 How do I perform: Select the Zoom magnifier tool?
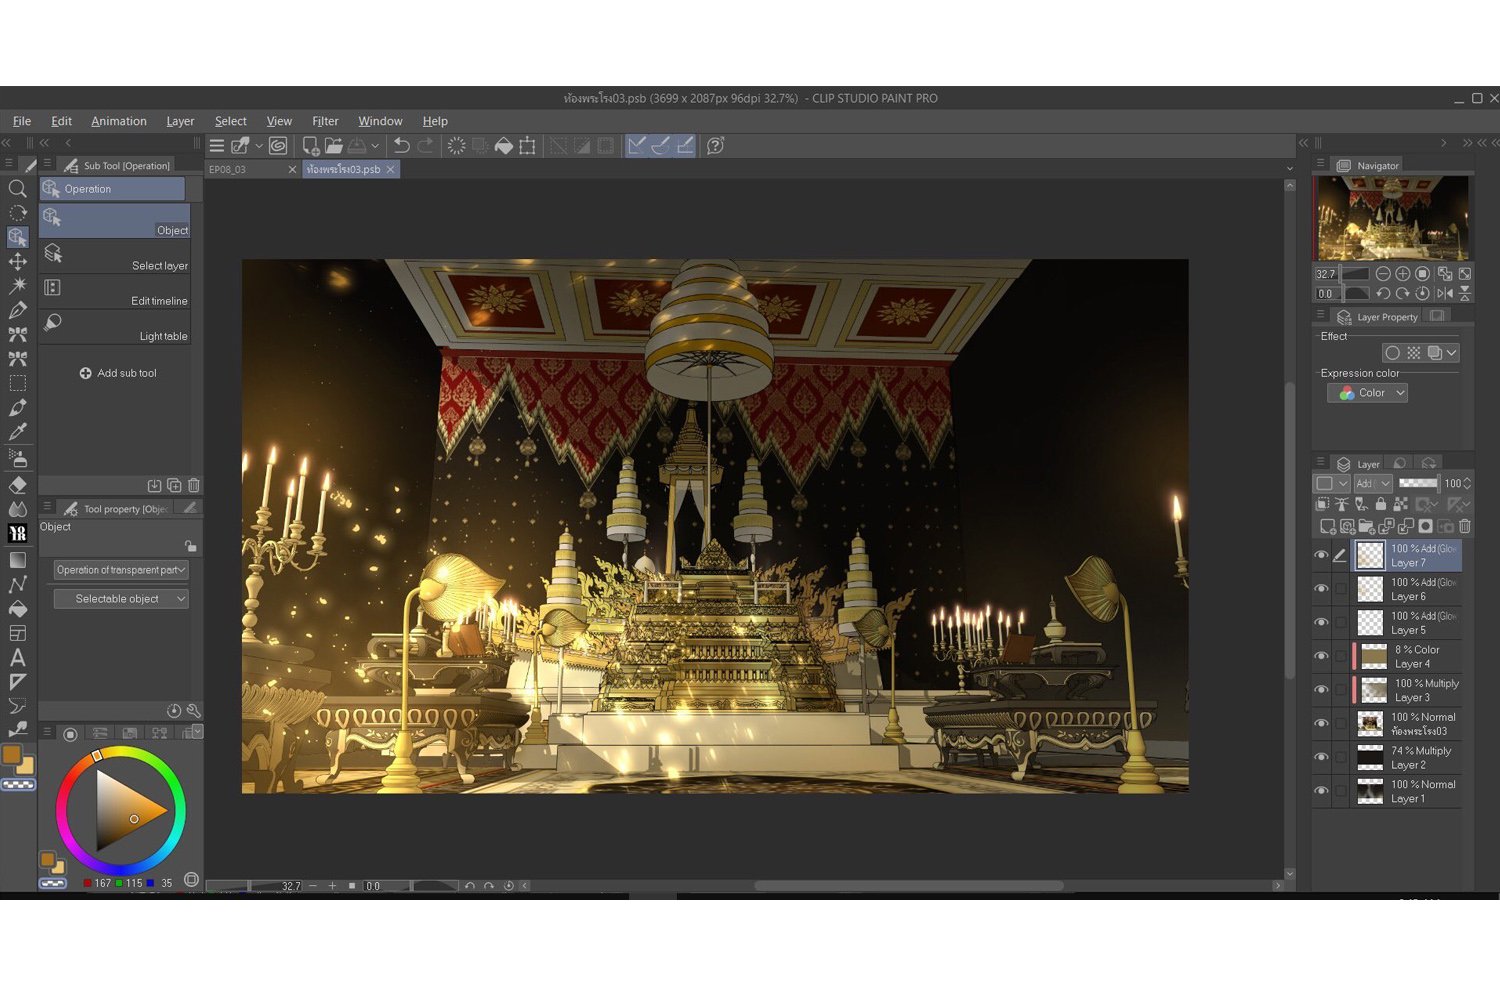click(x=17, y=189)
